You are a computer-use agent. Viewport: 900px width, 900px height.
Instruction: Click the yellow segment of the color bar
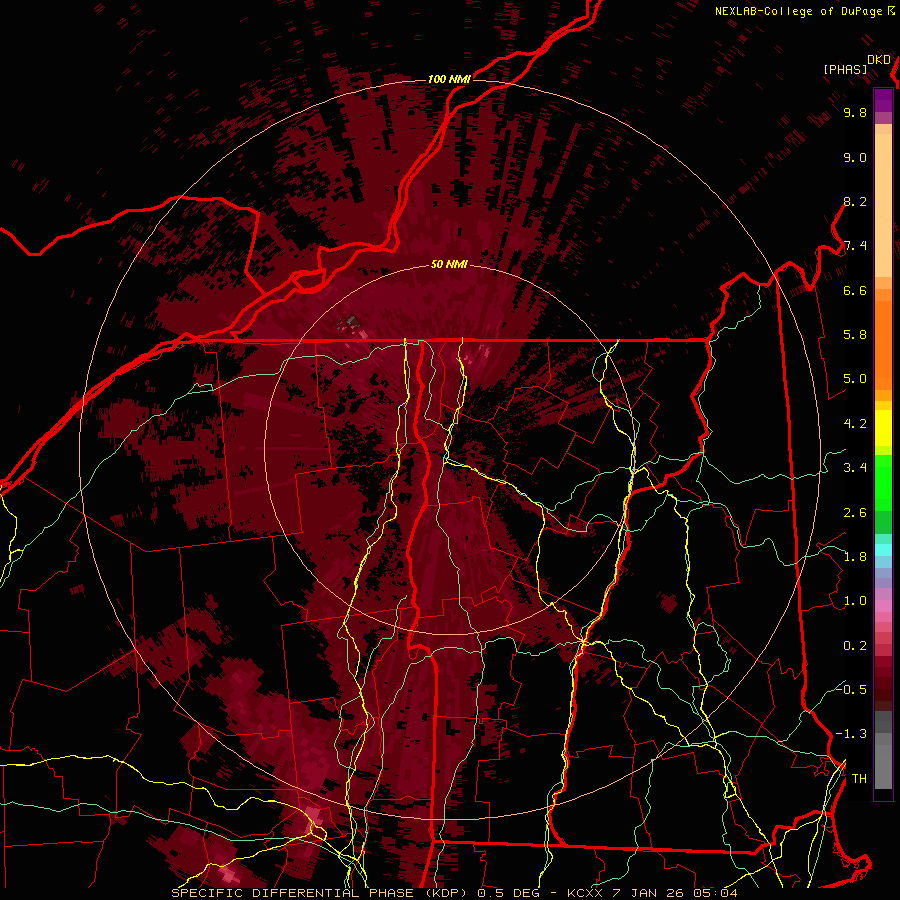883,428
